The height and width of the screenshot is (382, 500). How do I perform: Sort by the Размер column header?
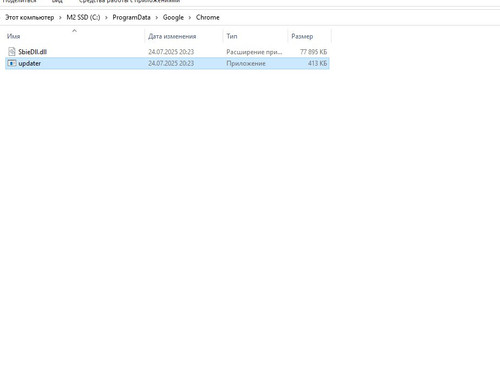pyautogui.click(x=302, y=36)
